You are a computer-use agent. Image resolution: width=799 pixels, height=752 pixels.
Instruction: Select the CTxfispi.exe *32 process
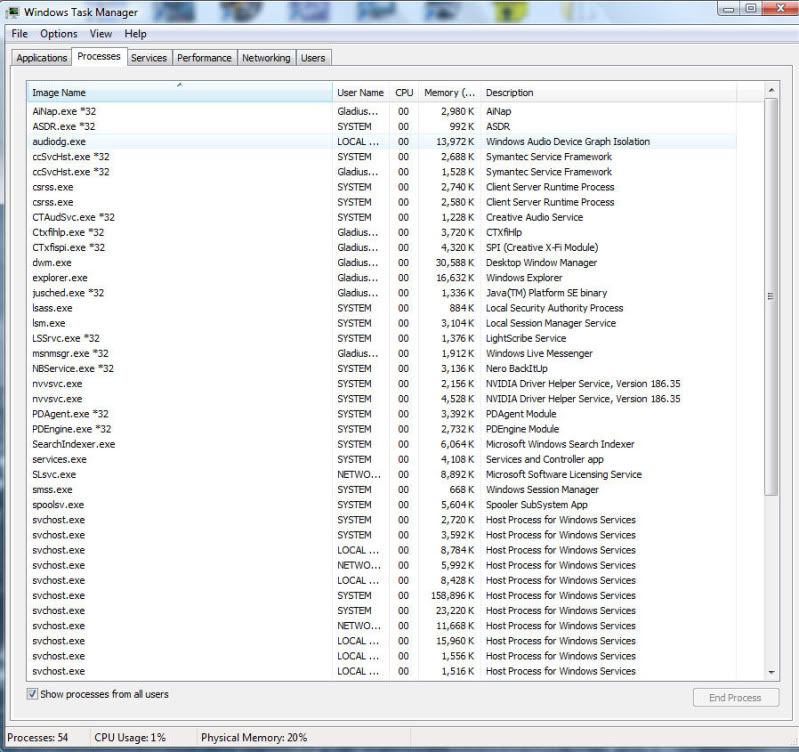(x=382, y=248)
